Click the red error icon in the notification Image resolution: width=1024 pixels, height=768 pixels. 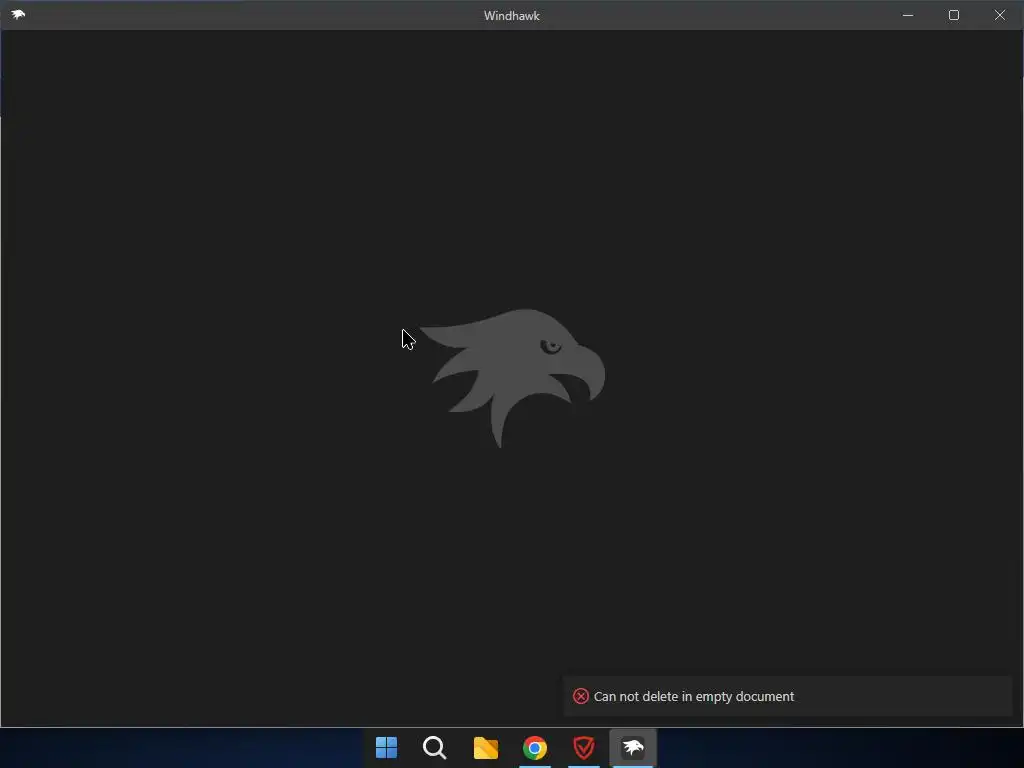tap(581, 696)
